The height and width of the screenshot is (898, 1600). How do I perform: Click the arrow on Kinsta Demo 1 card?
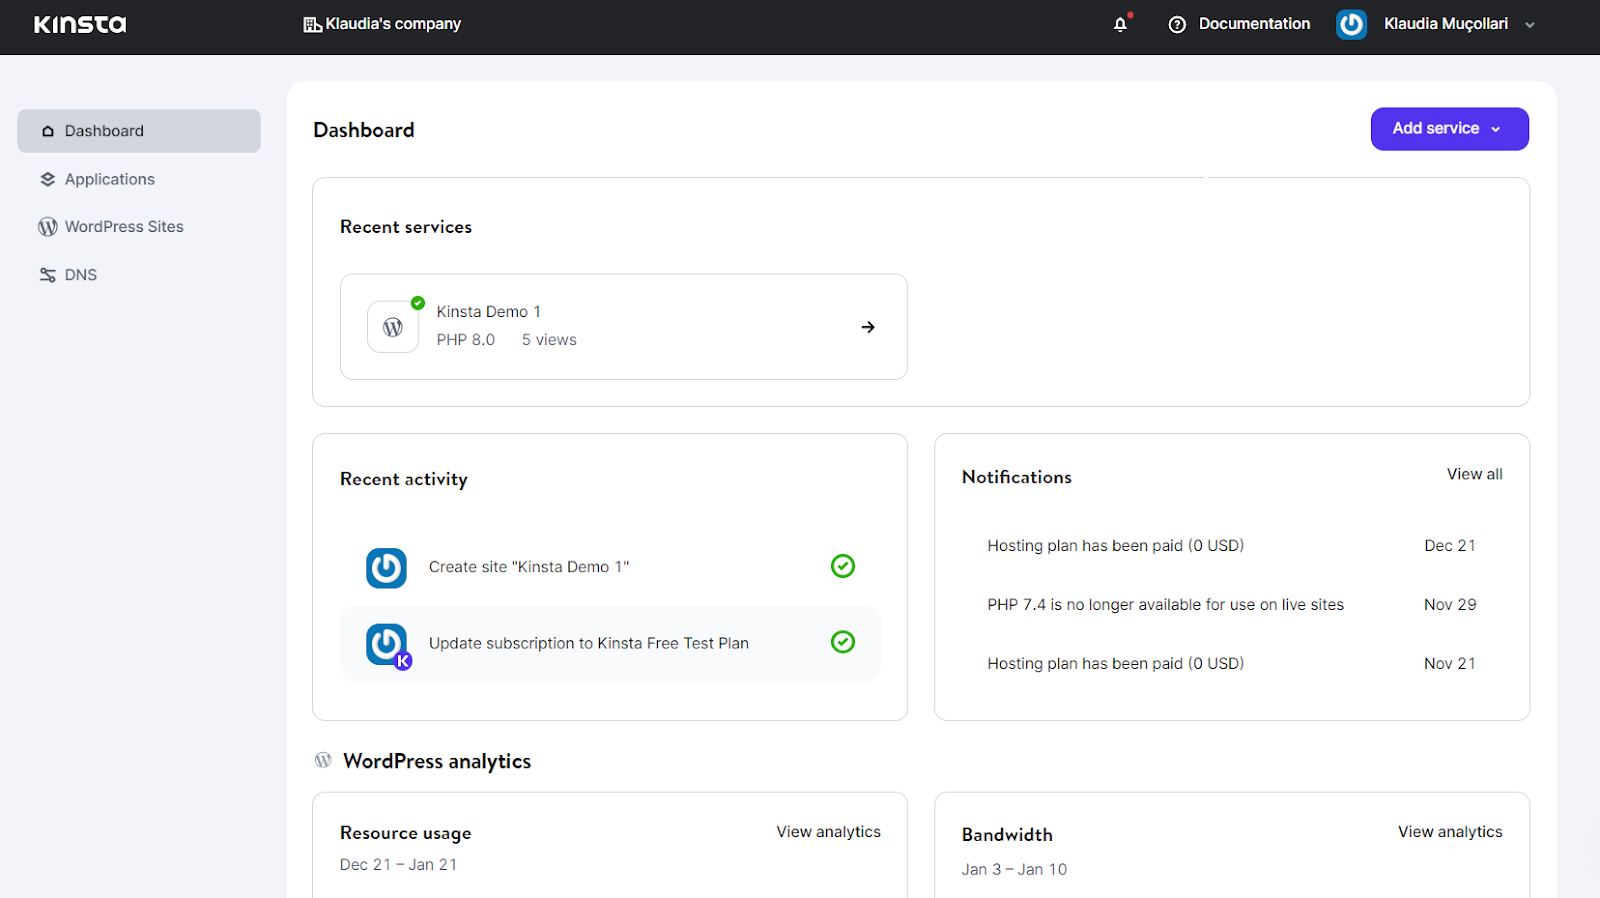click(868, 327)
